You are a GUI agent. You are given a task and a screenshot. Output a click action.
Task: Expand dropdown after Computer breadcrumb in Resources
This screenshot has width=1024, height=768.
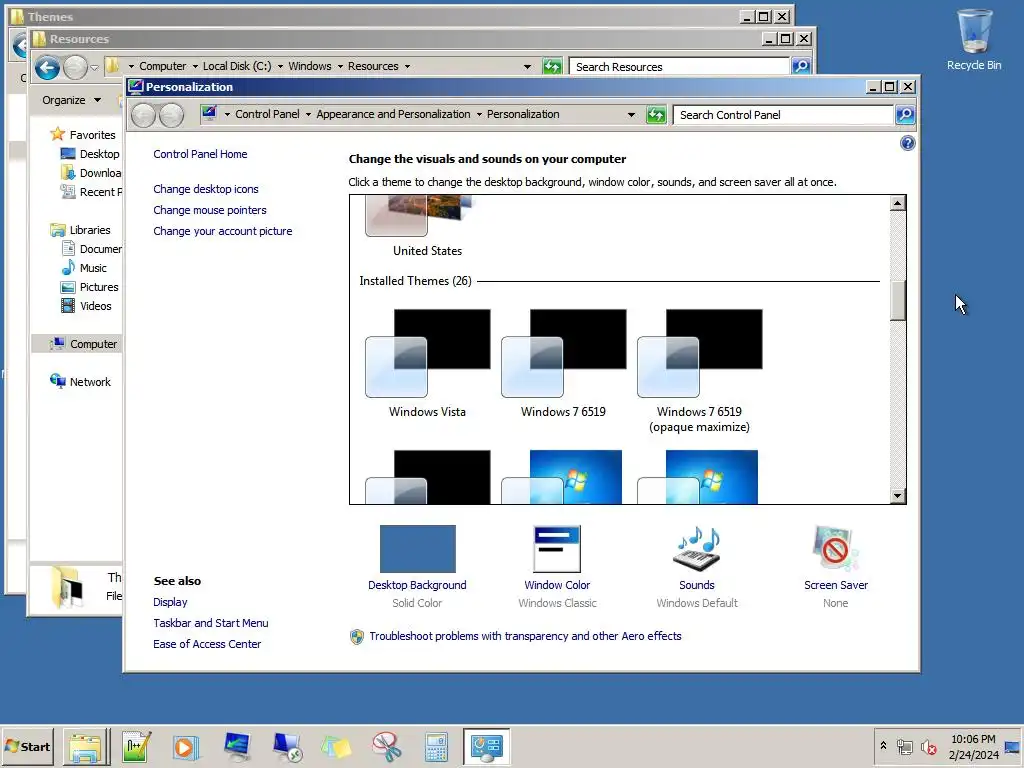(x=195, y=66)
